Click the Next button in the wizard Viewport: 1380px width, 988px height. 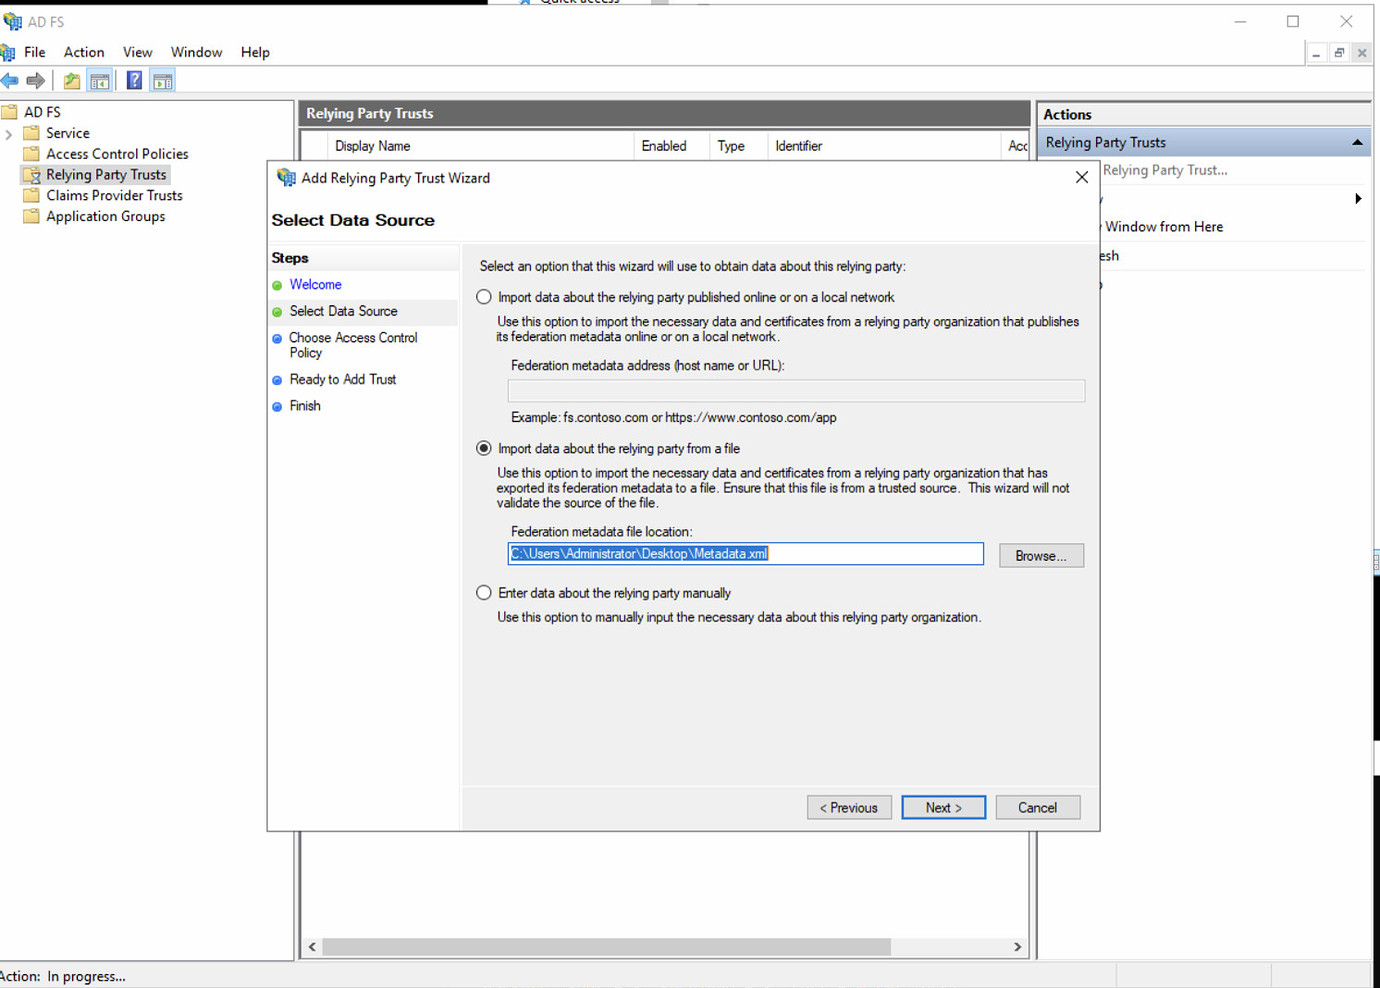(x=942, y=807)
